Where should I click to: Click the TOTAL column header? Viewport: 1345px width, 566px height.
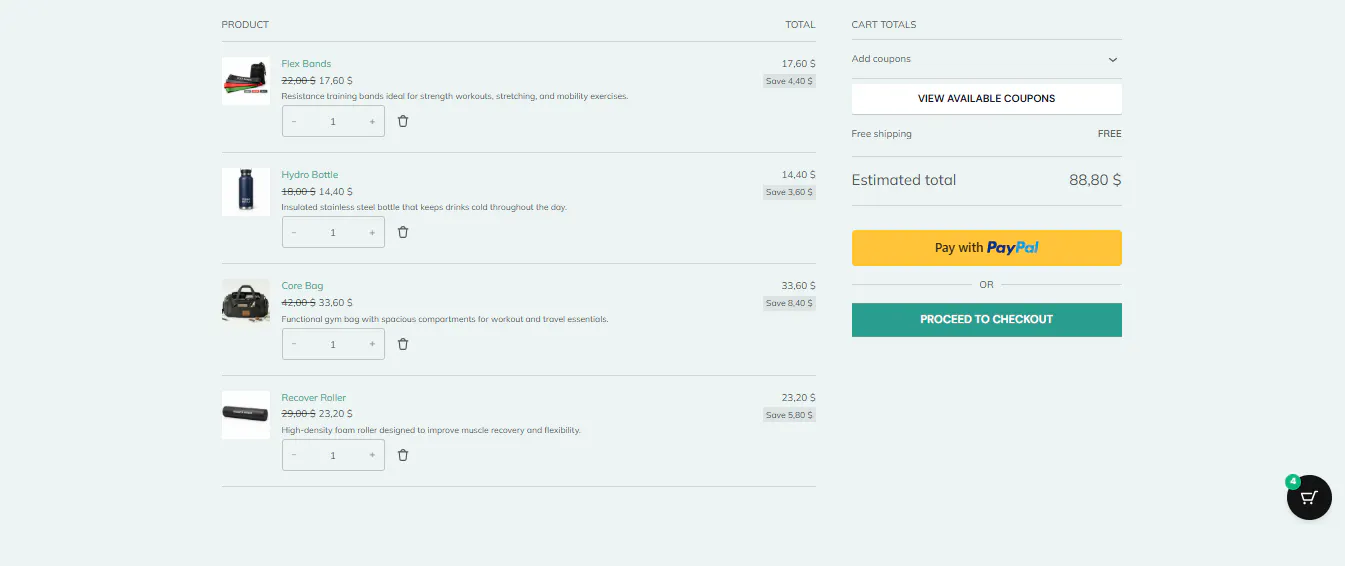tap(801, 25)
